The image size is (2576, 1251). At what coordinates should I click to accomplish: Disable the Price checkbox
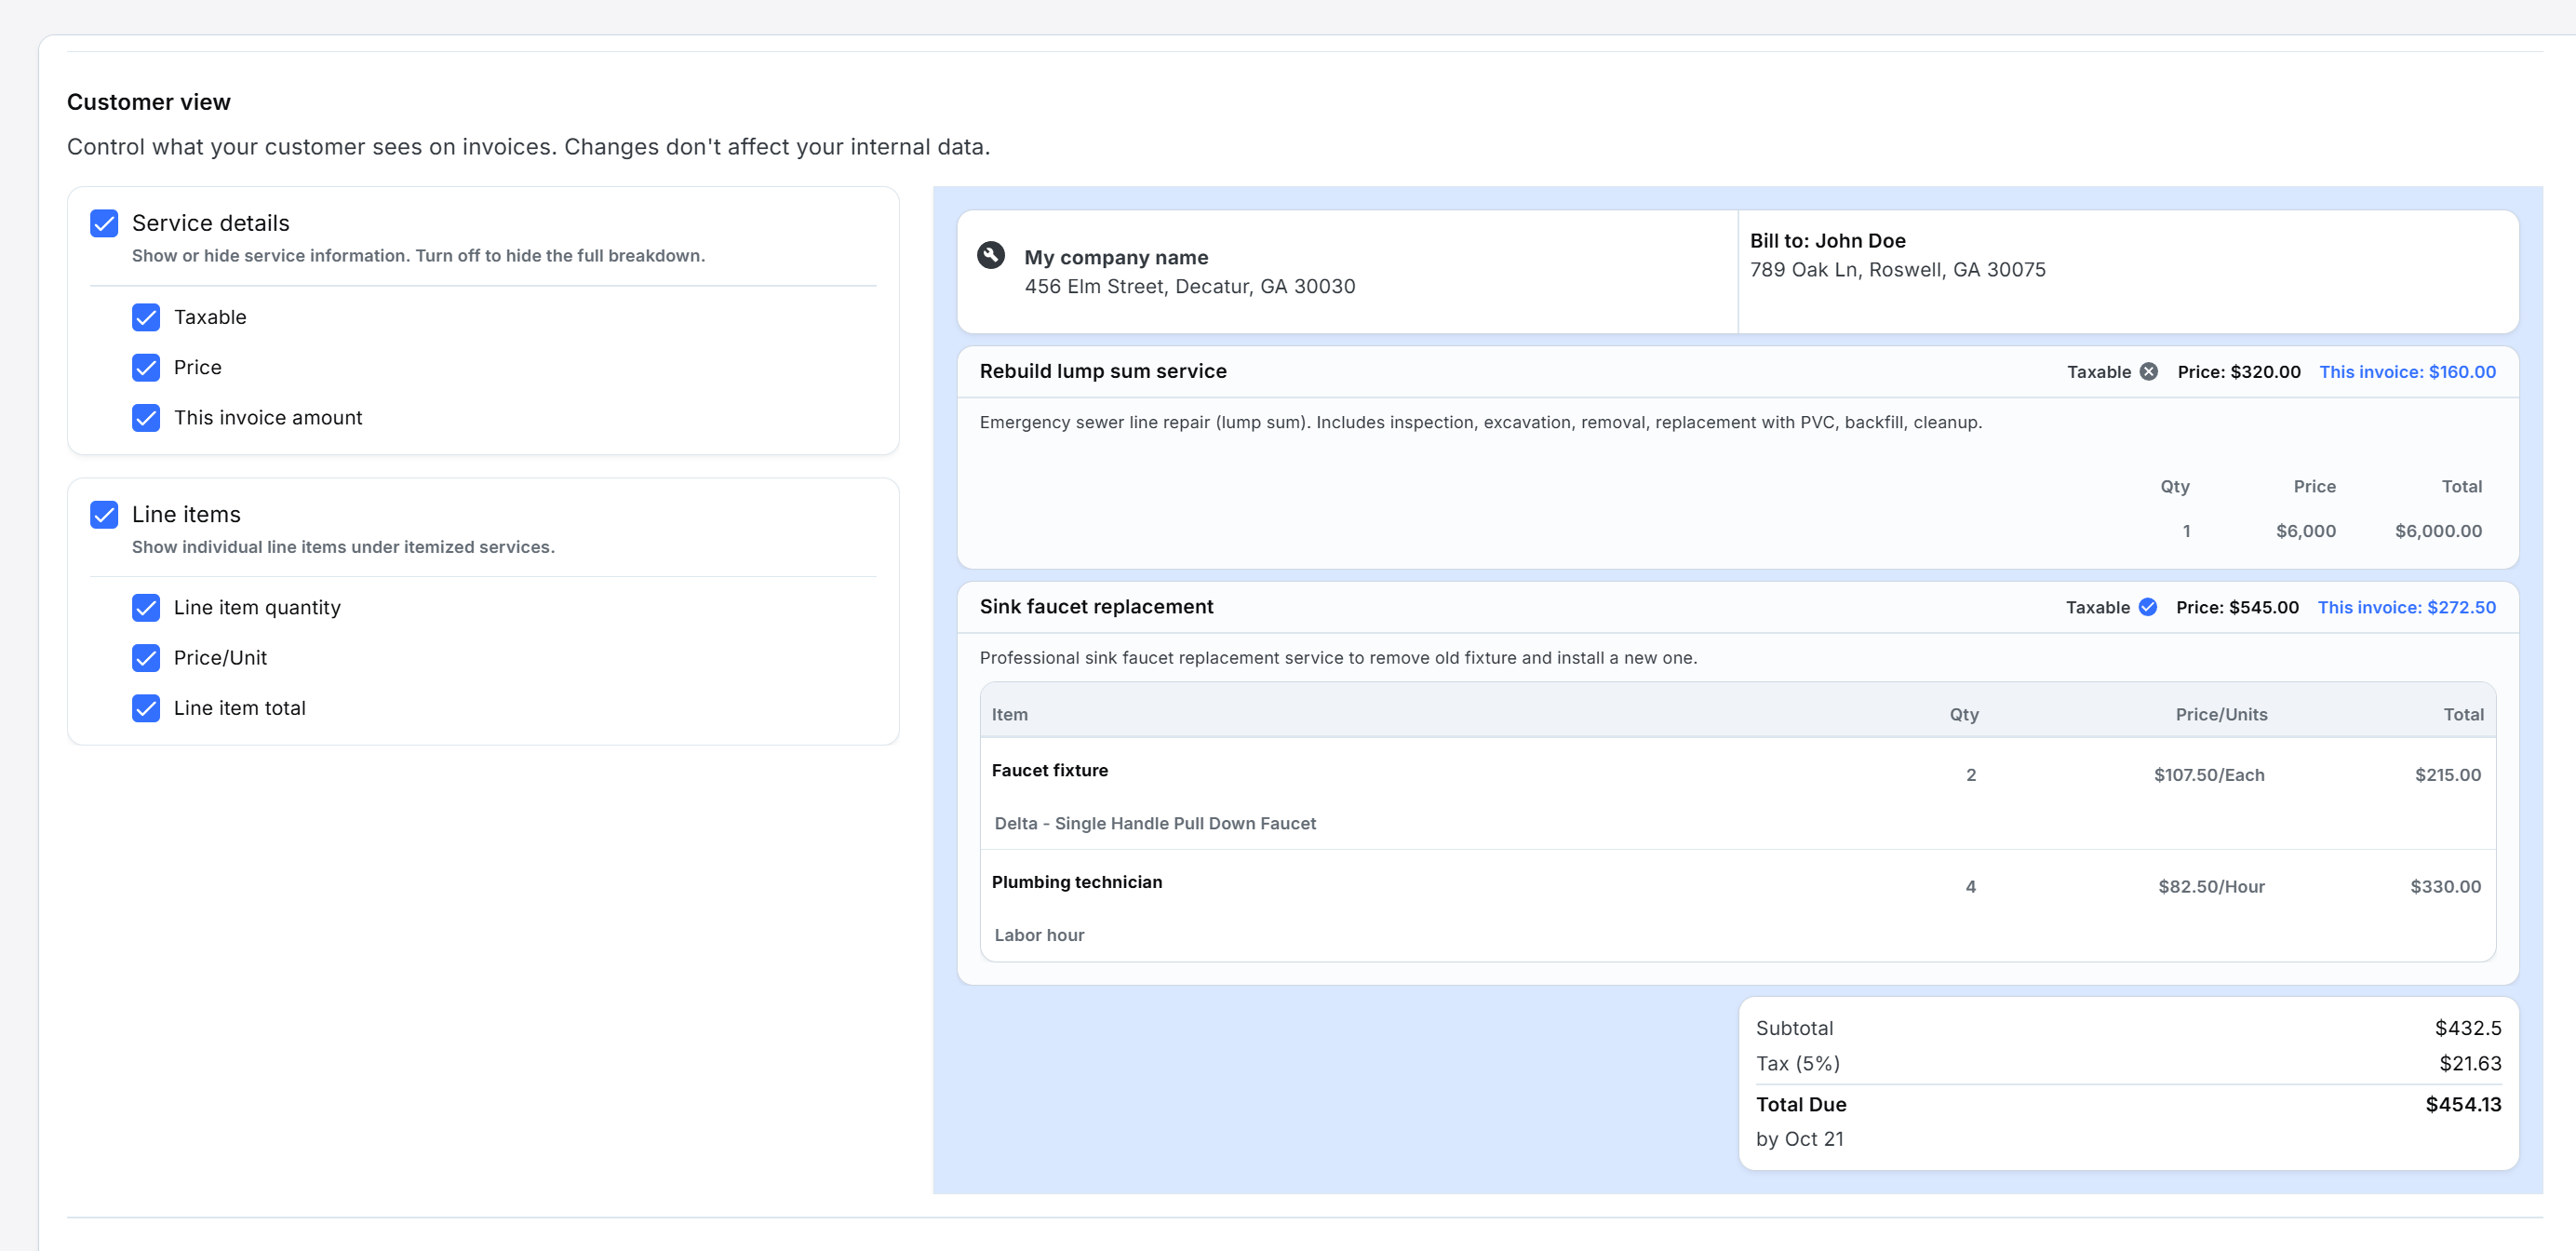pyautogui.click(x=146, y=367)
